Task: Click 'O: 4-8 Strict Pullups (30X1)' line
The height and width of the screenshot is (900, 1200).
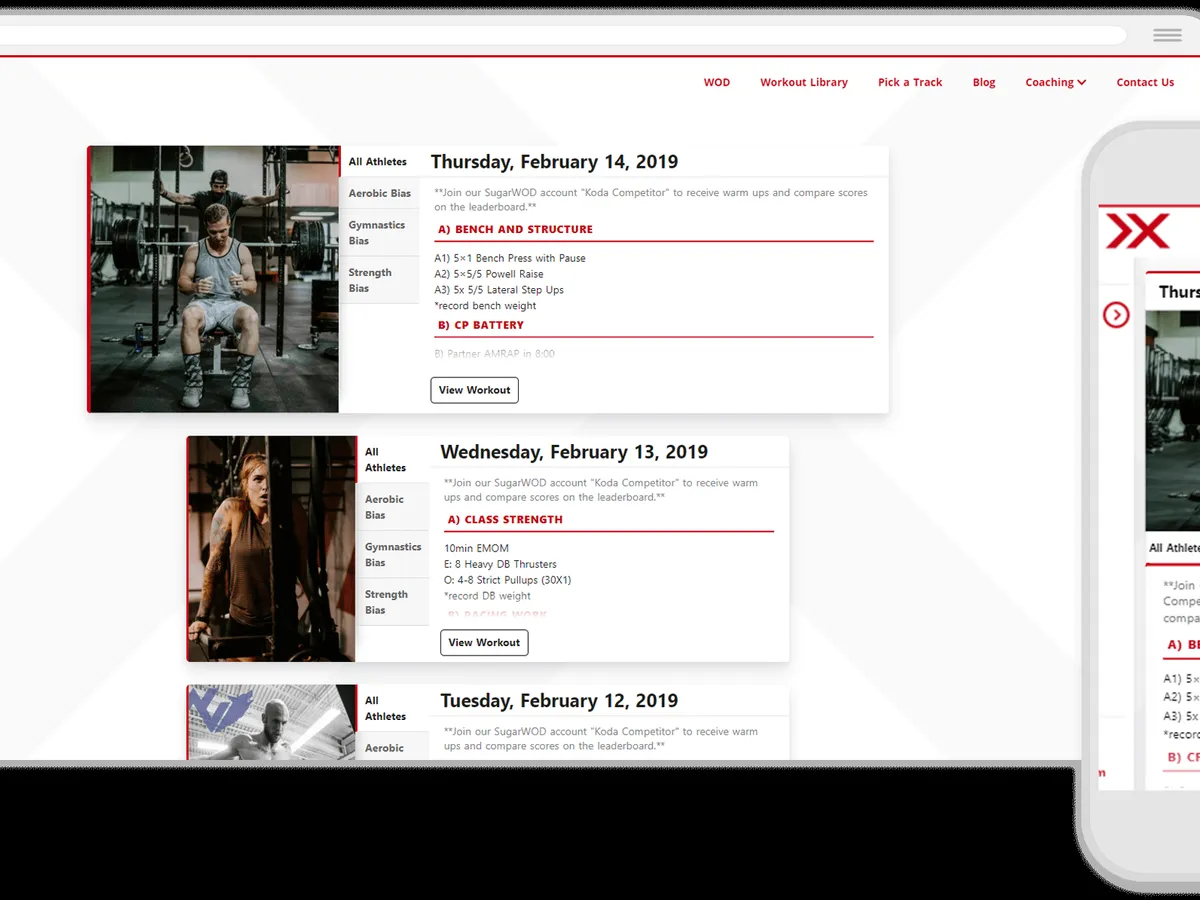Action: tap(508, 580)
